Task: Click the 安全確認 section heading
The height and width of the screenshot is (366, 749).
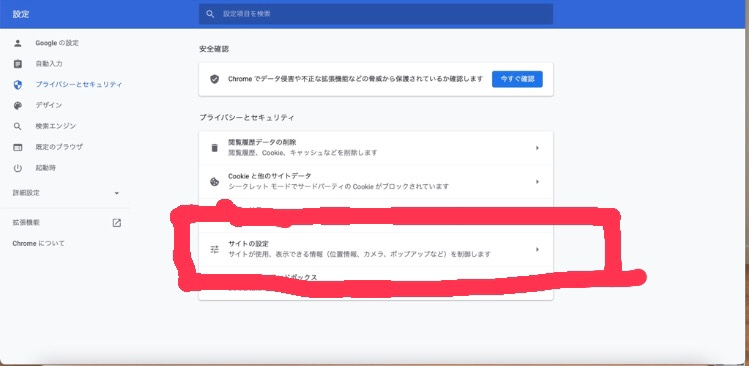Action: 214,49
